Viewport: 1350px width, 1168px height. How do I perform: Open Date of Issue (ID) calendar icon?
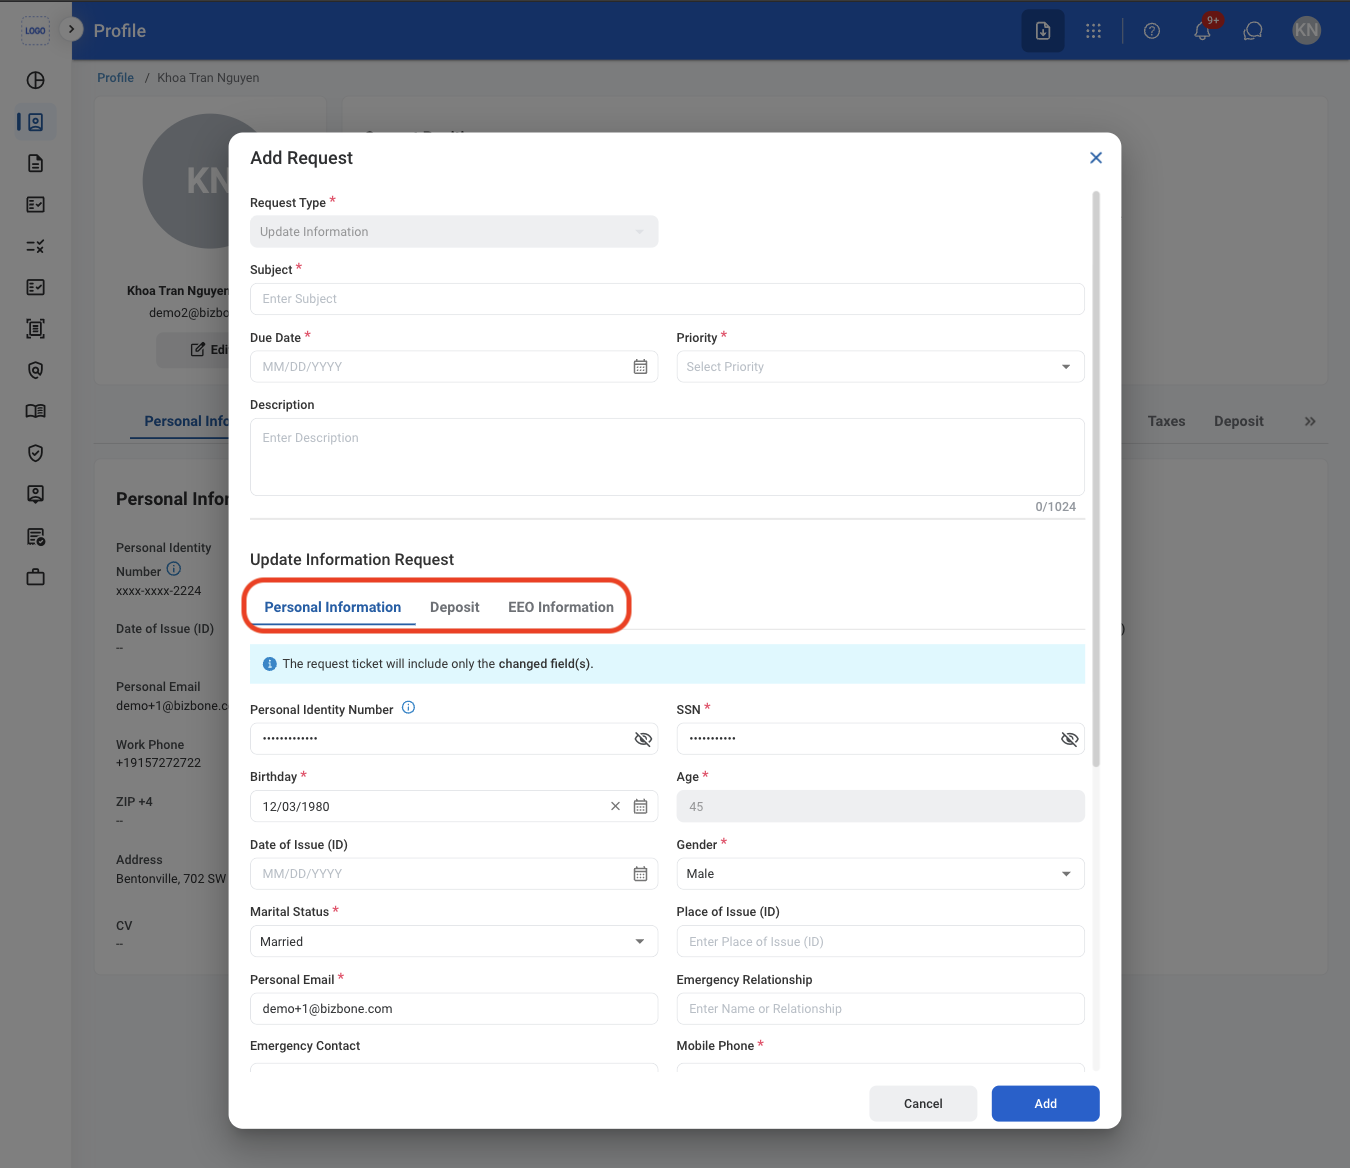coord(641,874)
